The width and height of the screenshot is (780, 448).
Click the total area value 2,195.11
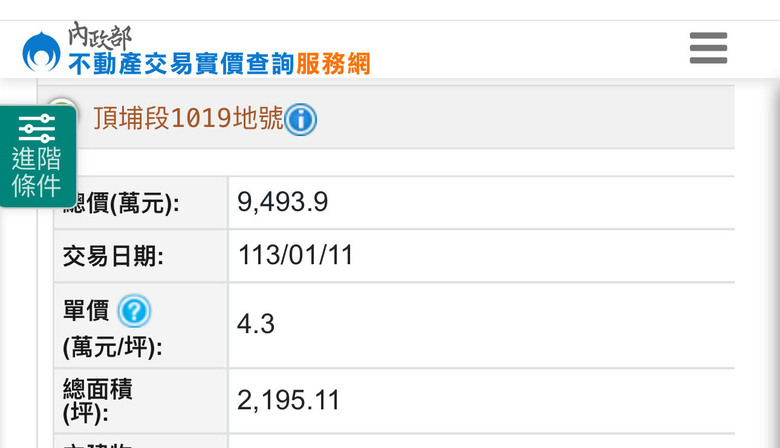(289, 400)
